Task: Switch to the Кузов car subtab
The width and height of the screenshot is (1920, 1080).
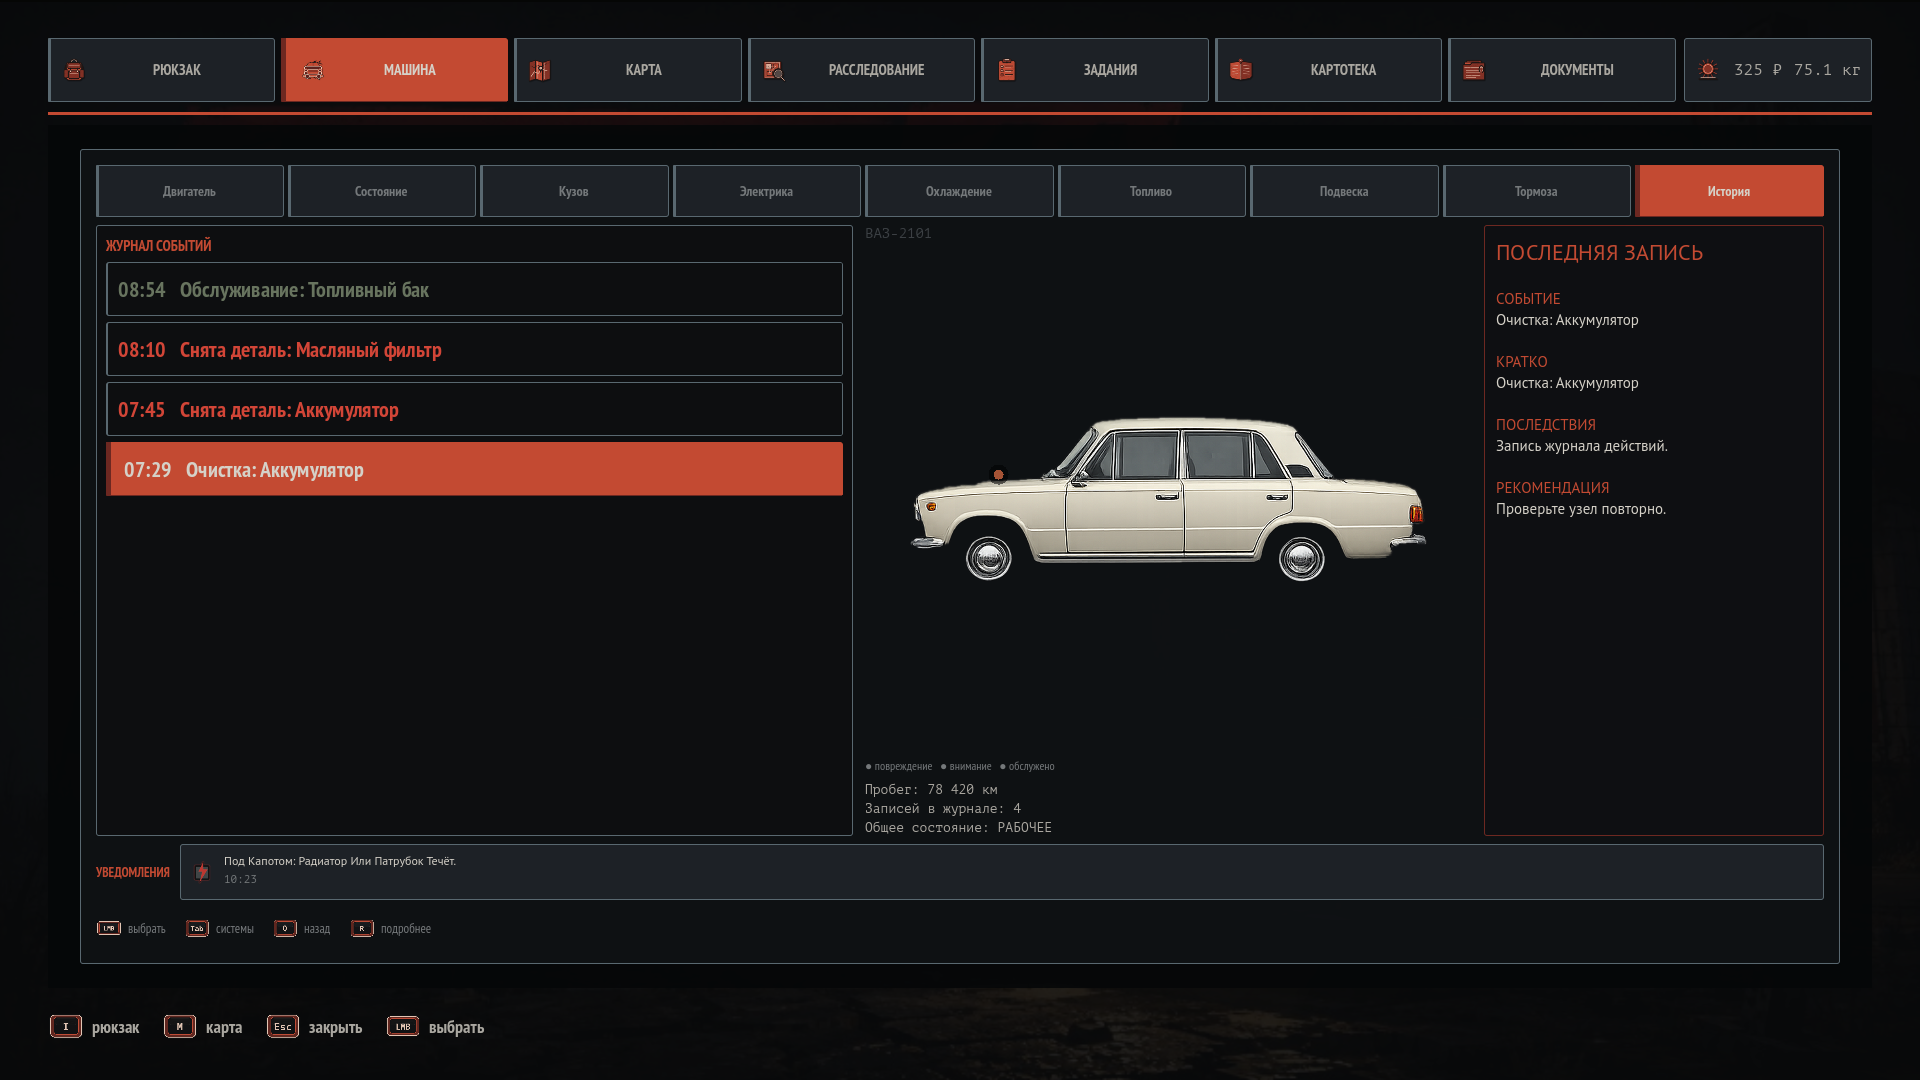Action: pyautogui.click(x=574, y=191)
